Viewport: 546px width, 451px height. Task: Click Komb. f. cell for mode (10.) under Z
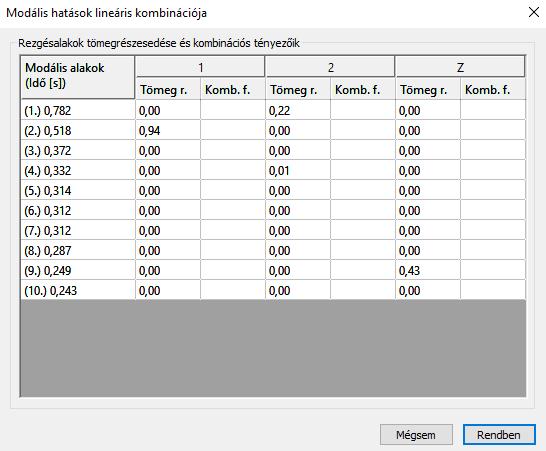point(493,290)
